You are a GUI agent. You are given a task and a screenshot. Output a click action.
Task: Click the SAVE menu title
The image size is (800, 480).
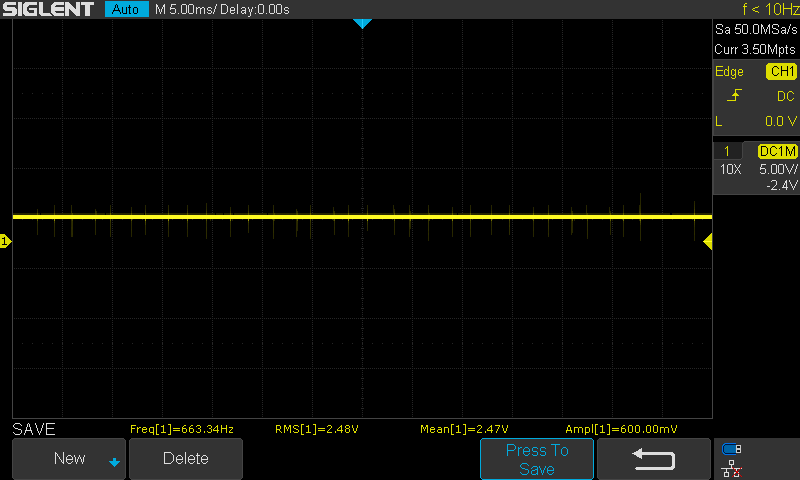[34, 429]
